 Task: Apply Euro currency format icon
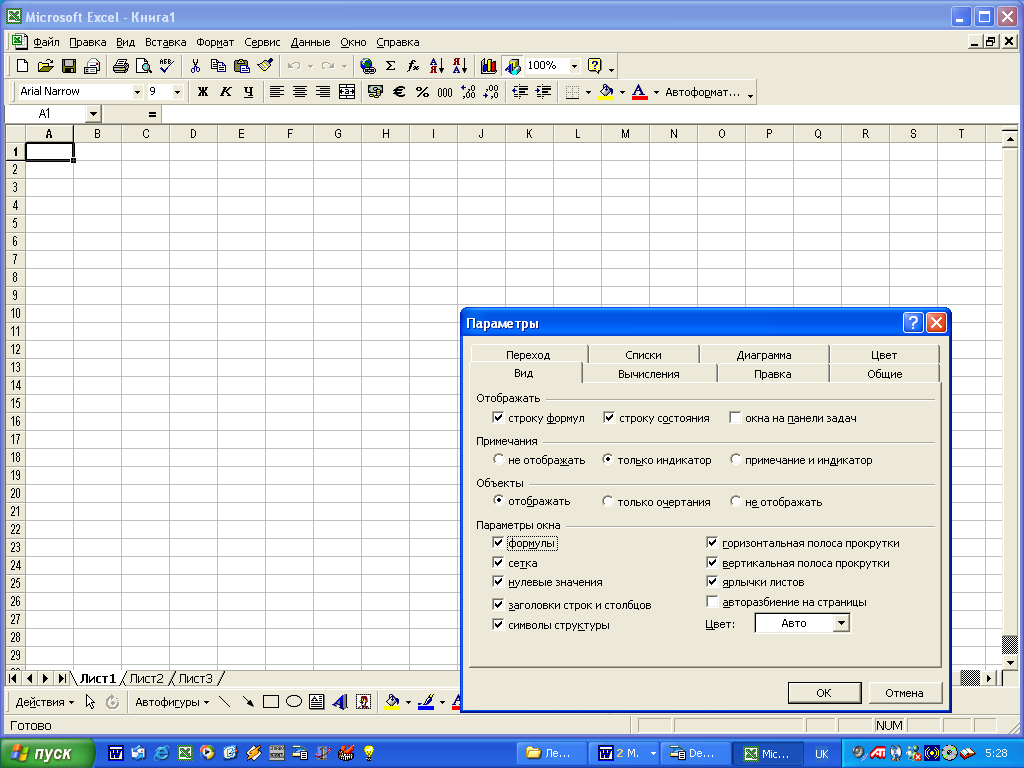click(x=399, y=92)
